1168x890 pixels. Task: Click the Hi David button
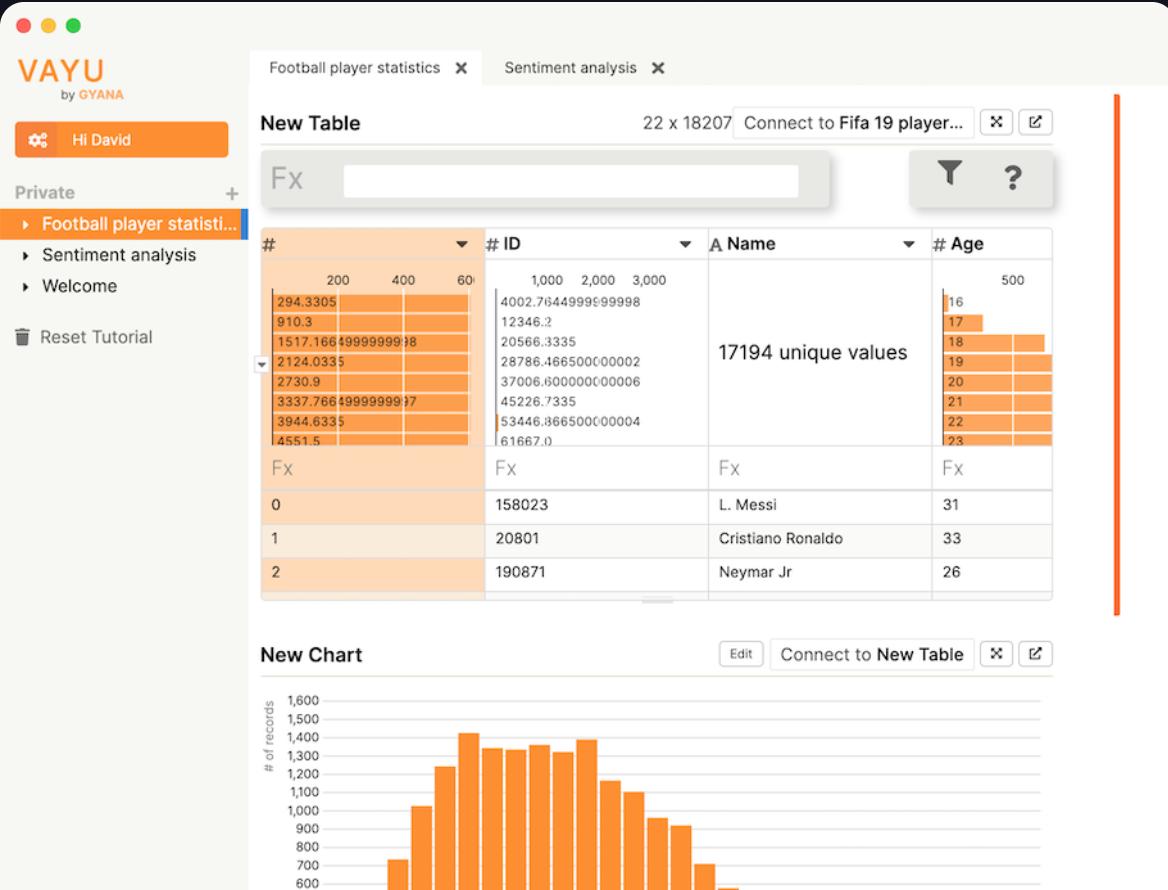point(121,140)
